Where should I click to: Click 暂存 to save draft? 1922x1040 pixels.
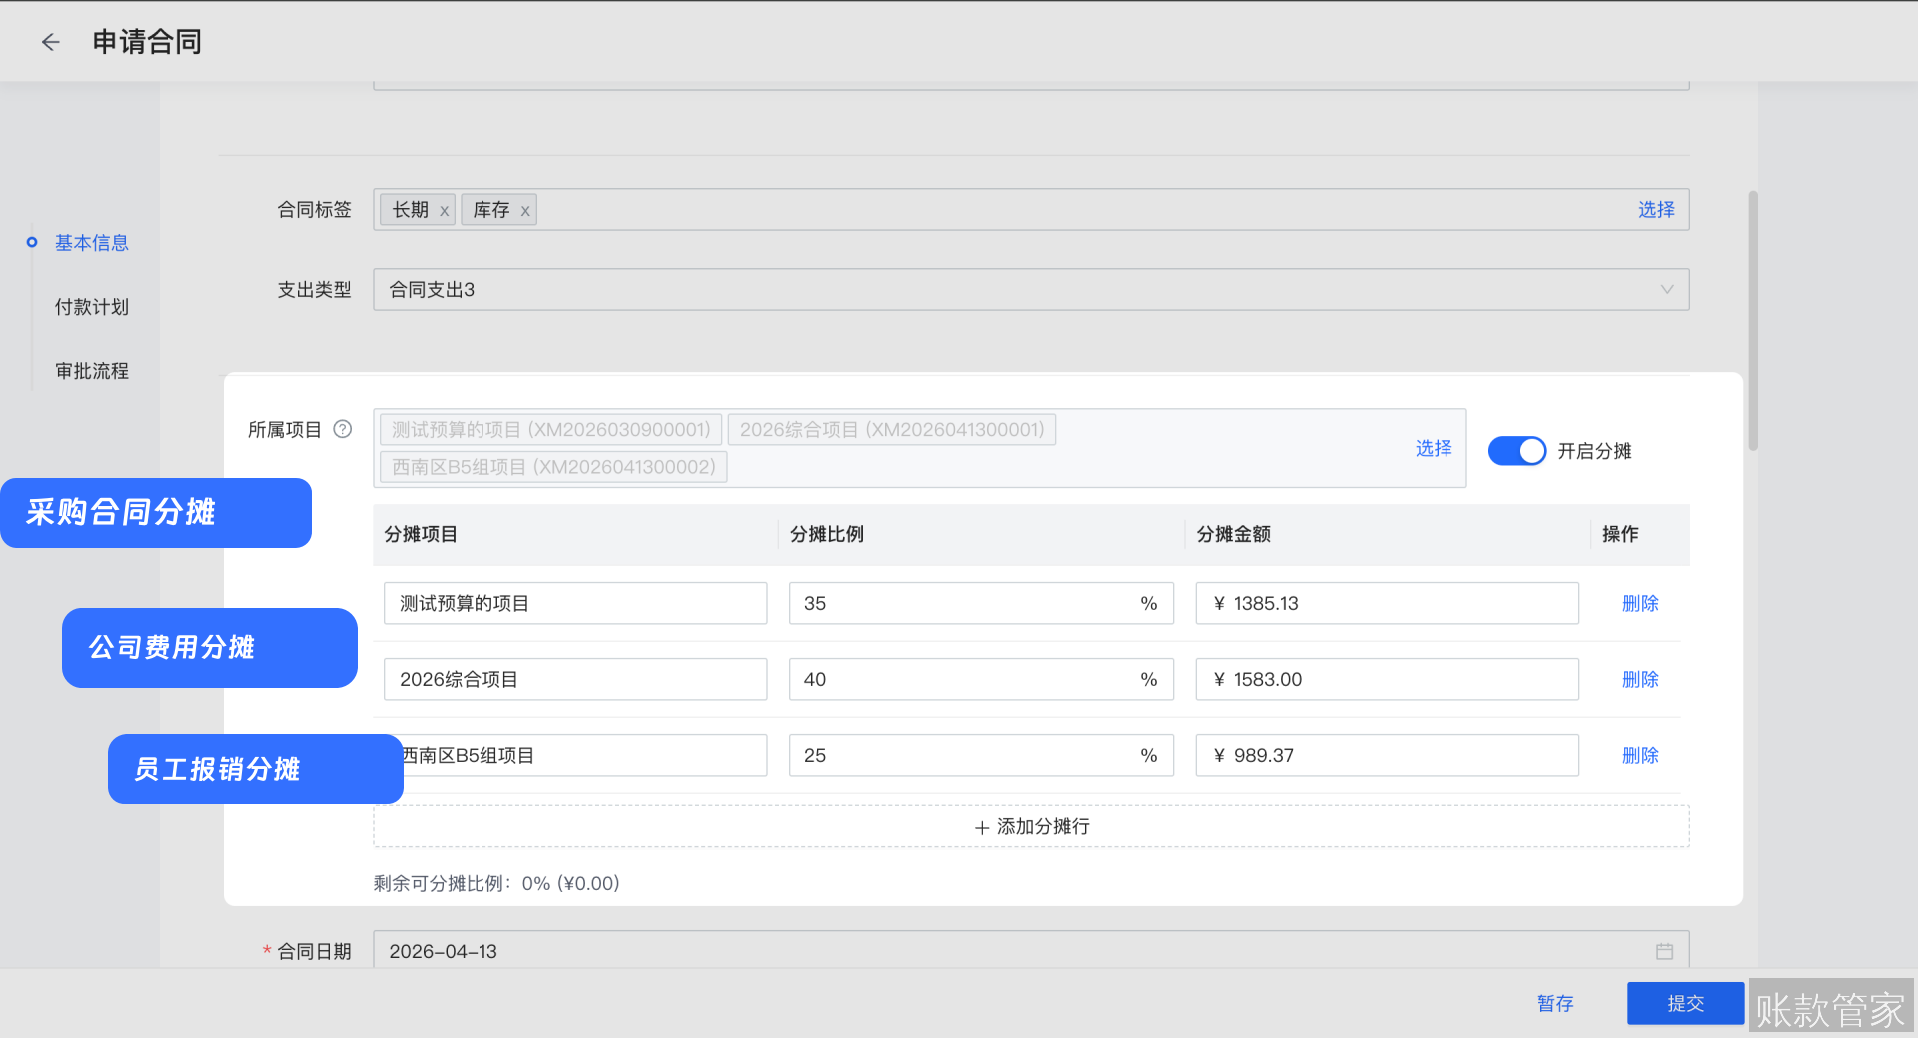point(1554,1003)
